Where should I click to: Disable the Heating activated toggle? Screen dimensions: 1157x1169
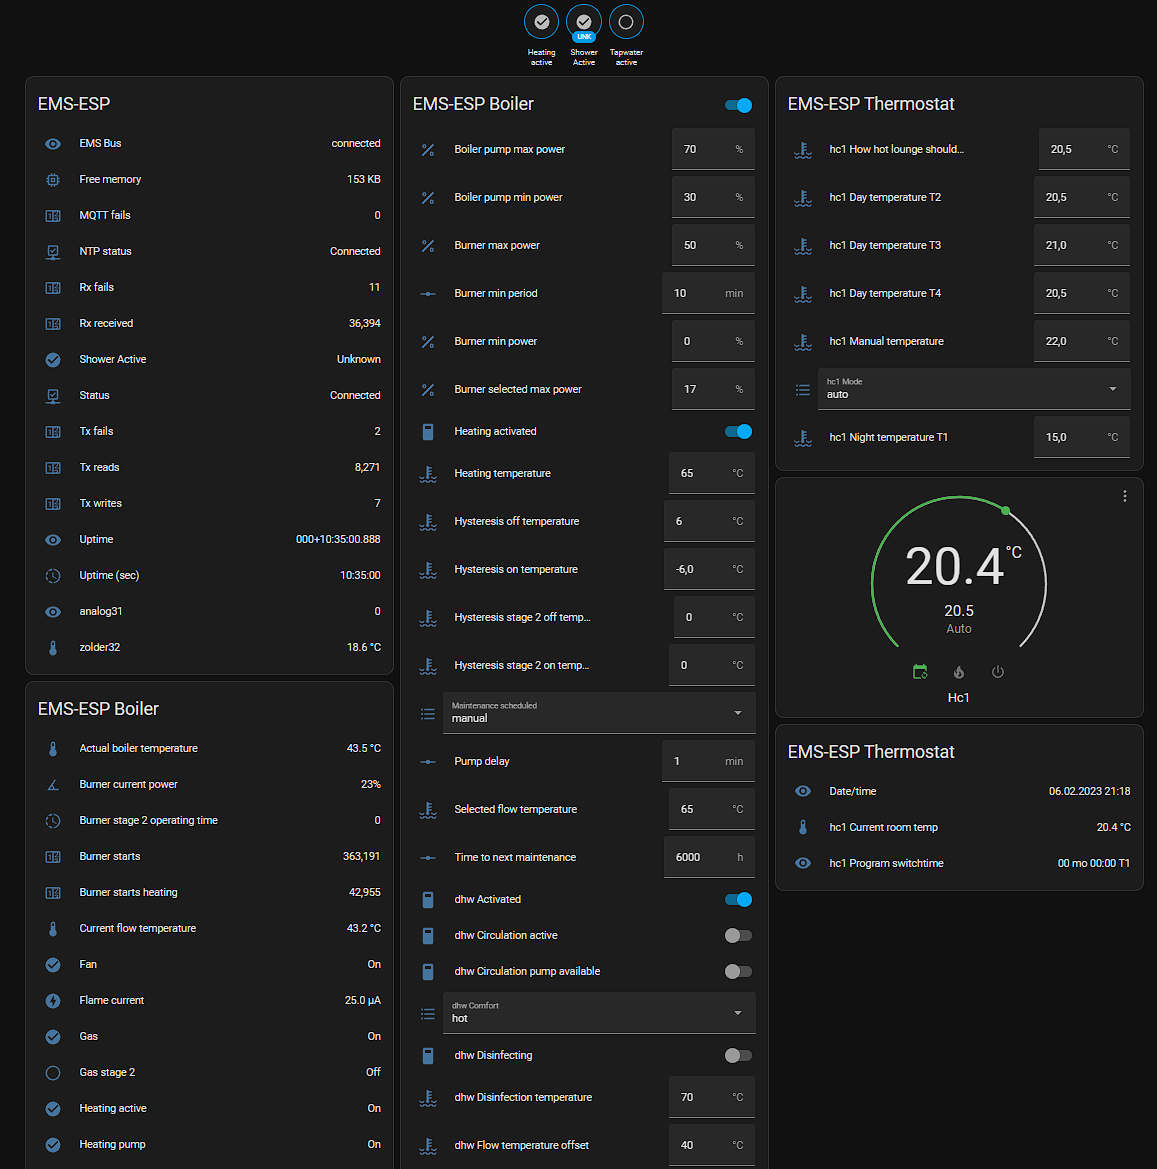(x=738, y=431)
